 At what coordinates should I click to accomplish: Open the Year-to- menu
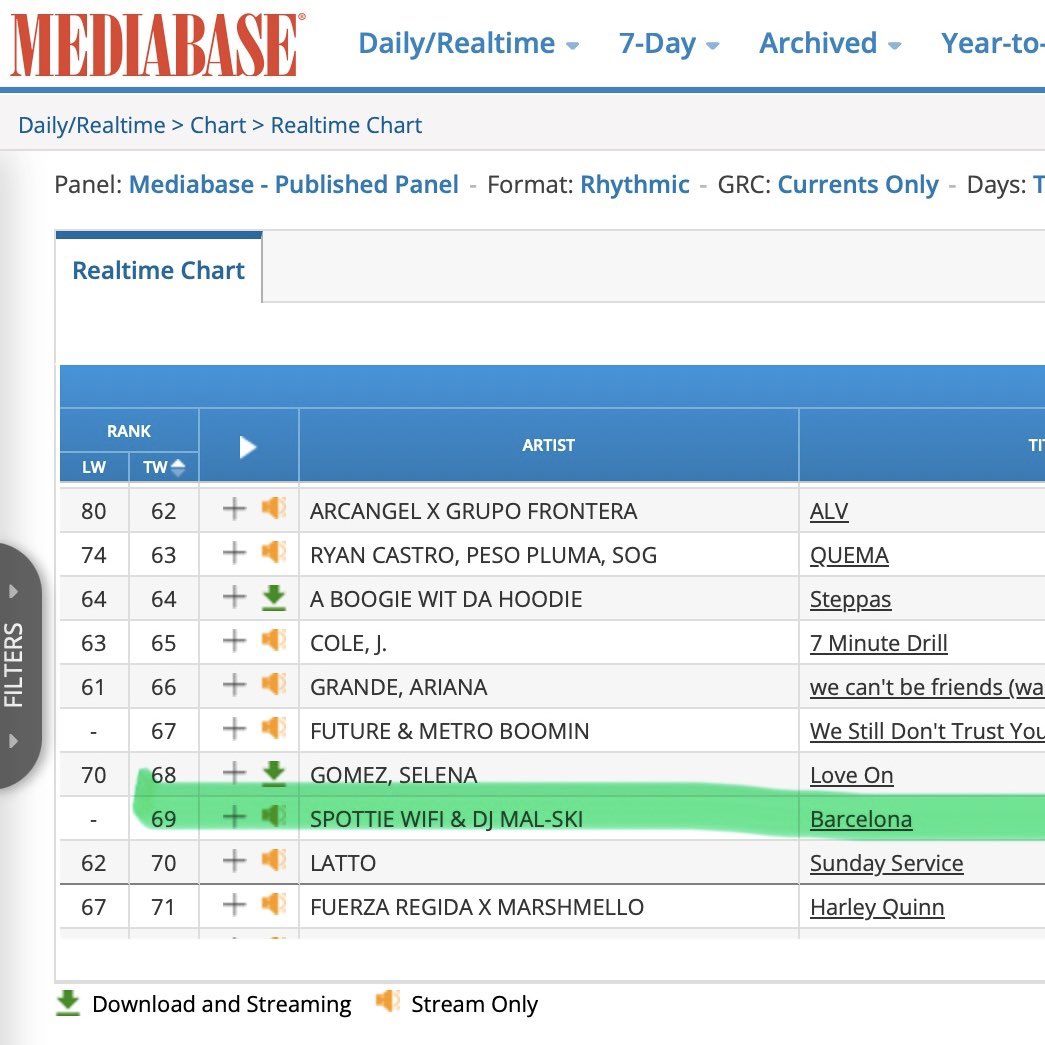992,43
